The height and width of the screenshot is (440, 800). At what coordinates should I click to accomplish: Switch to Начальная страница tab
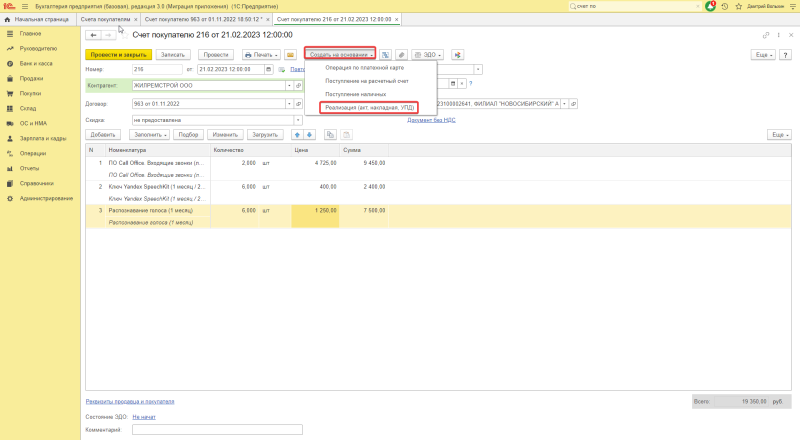pos(38,19)
